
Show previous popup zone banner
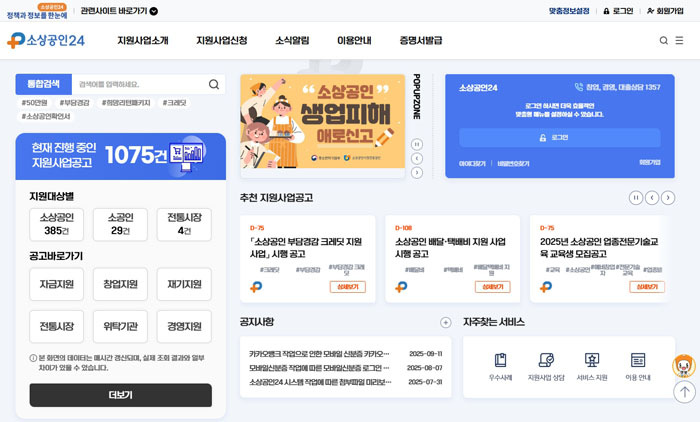tap(417, 159)
